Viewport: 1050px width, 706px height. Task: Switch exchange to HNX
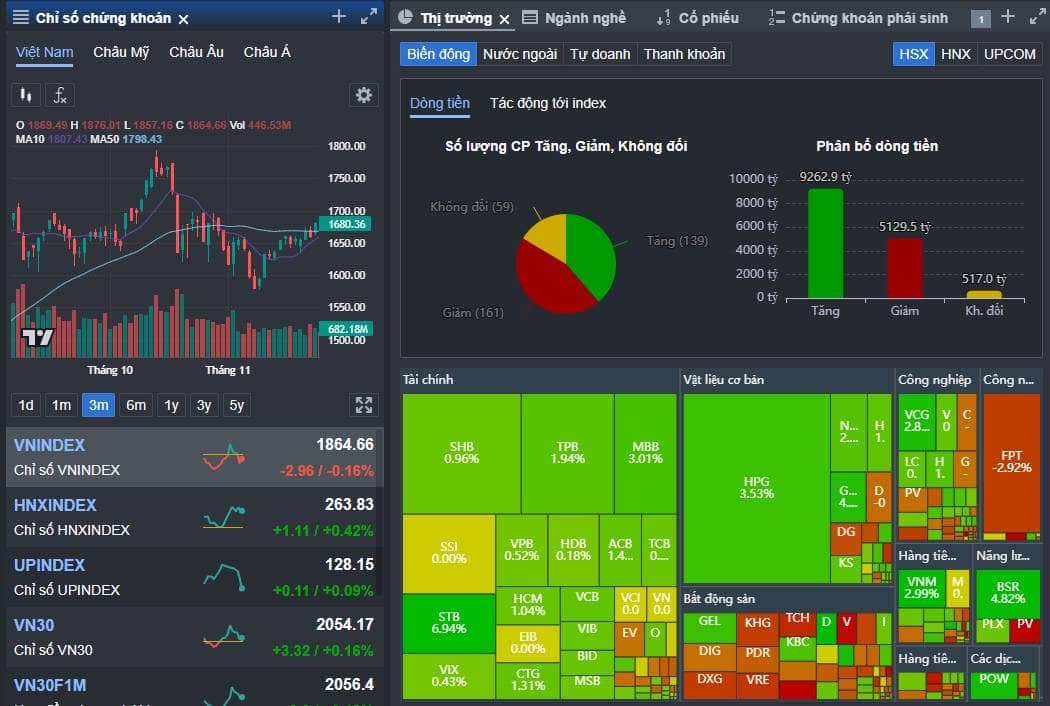(x=956, y=54)
